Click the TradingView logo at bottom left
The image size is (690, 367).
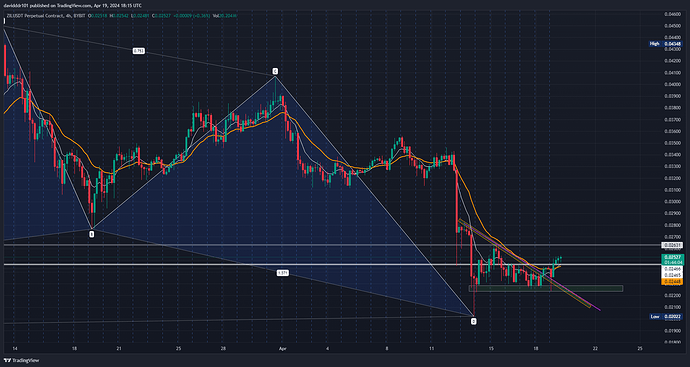point(21,360)
